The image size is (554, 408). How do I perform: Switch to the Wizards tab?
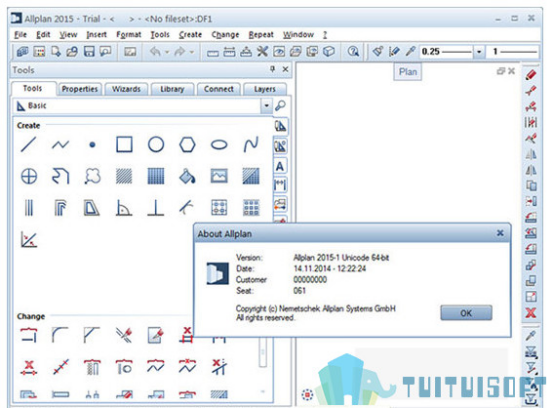126,89
